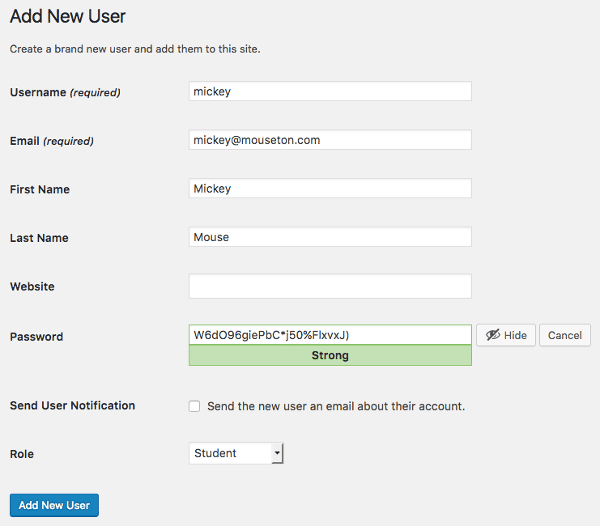
Task: Click inside the Password text field
Action: click(x=330, y=335)
